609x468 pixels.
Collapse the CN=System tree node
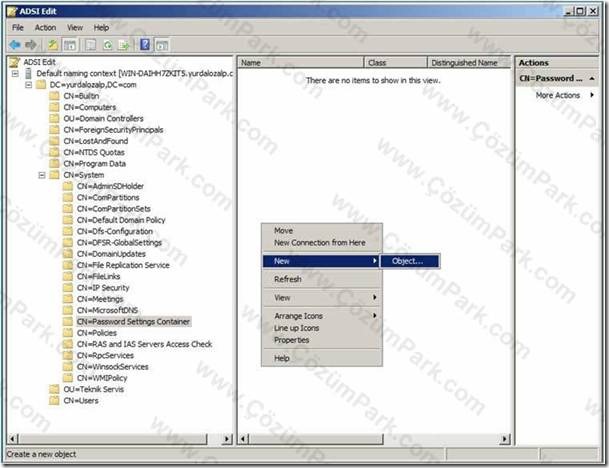click(x=42, y=175)
